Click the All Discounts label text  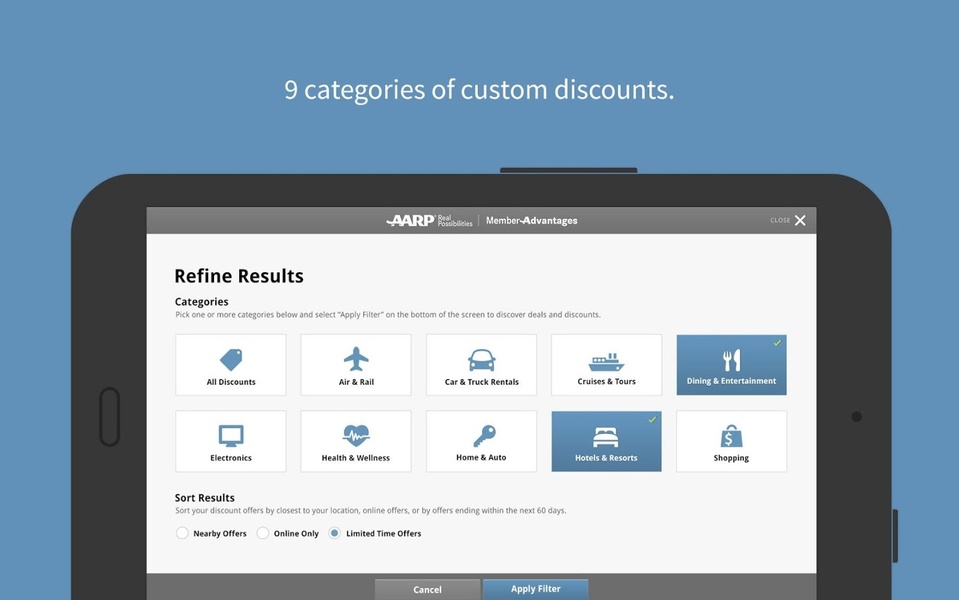231,382
